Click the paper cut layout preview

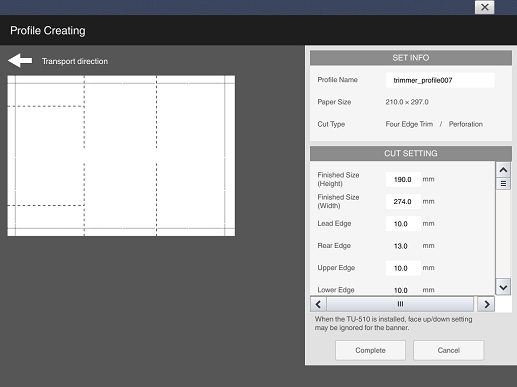tap(121, 156)
